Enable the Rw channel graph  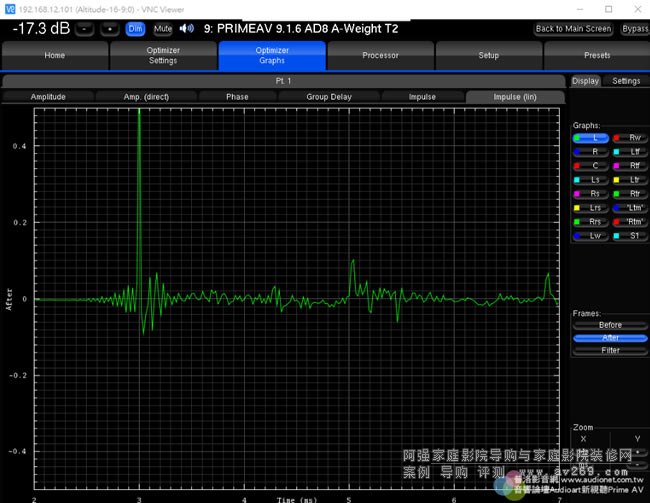(631, 137)
